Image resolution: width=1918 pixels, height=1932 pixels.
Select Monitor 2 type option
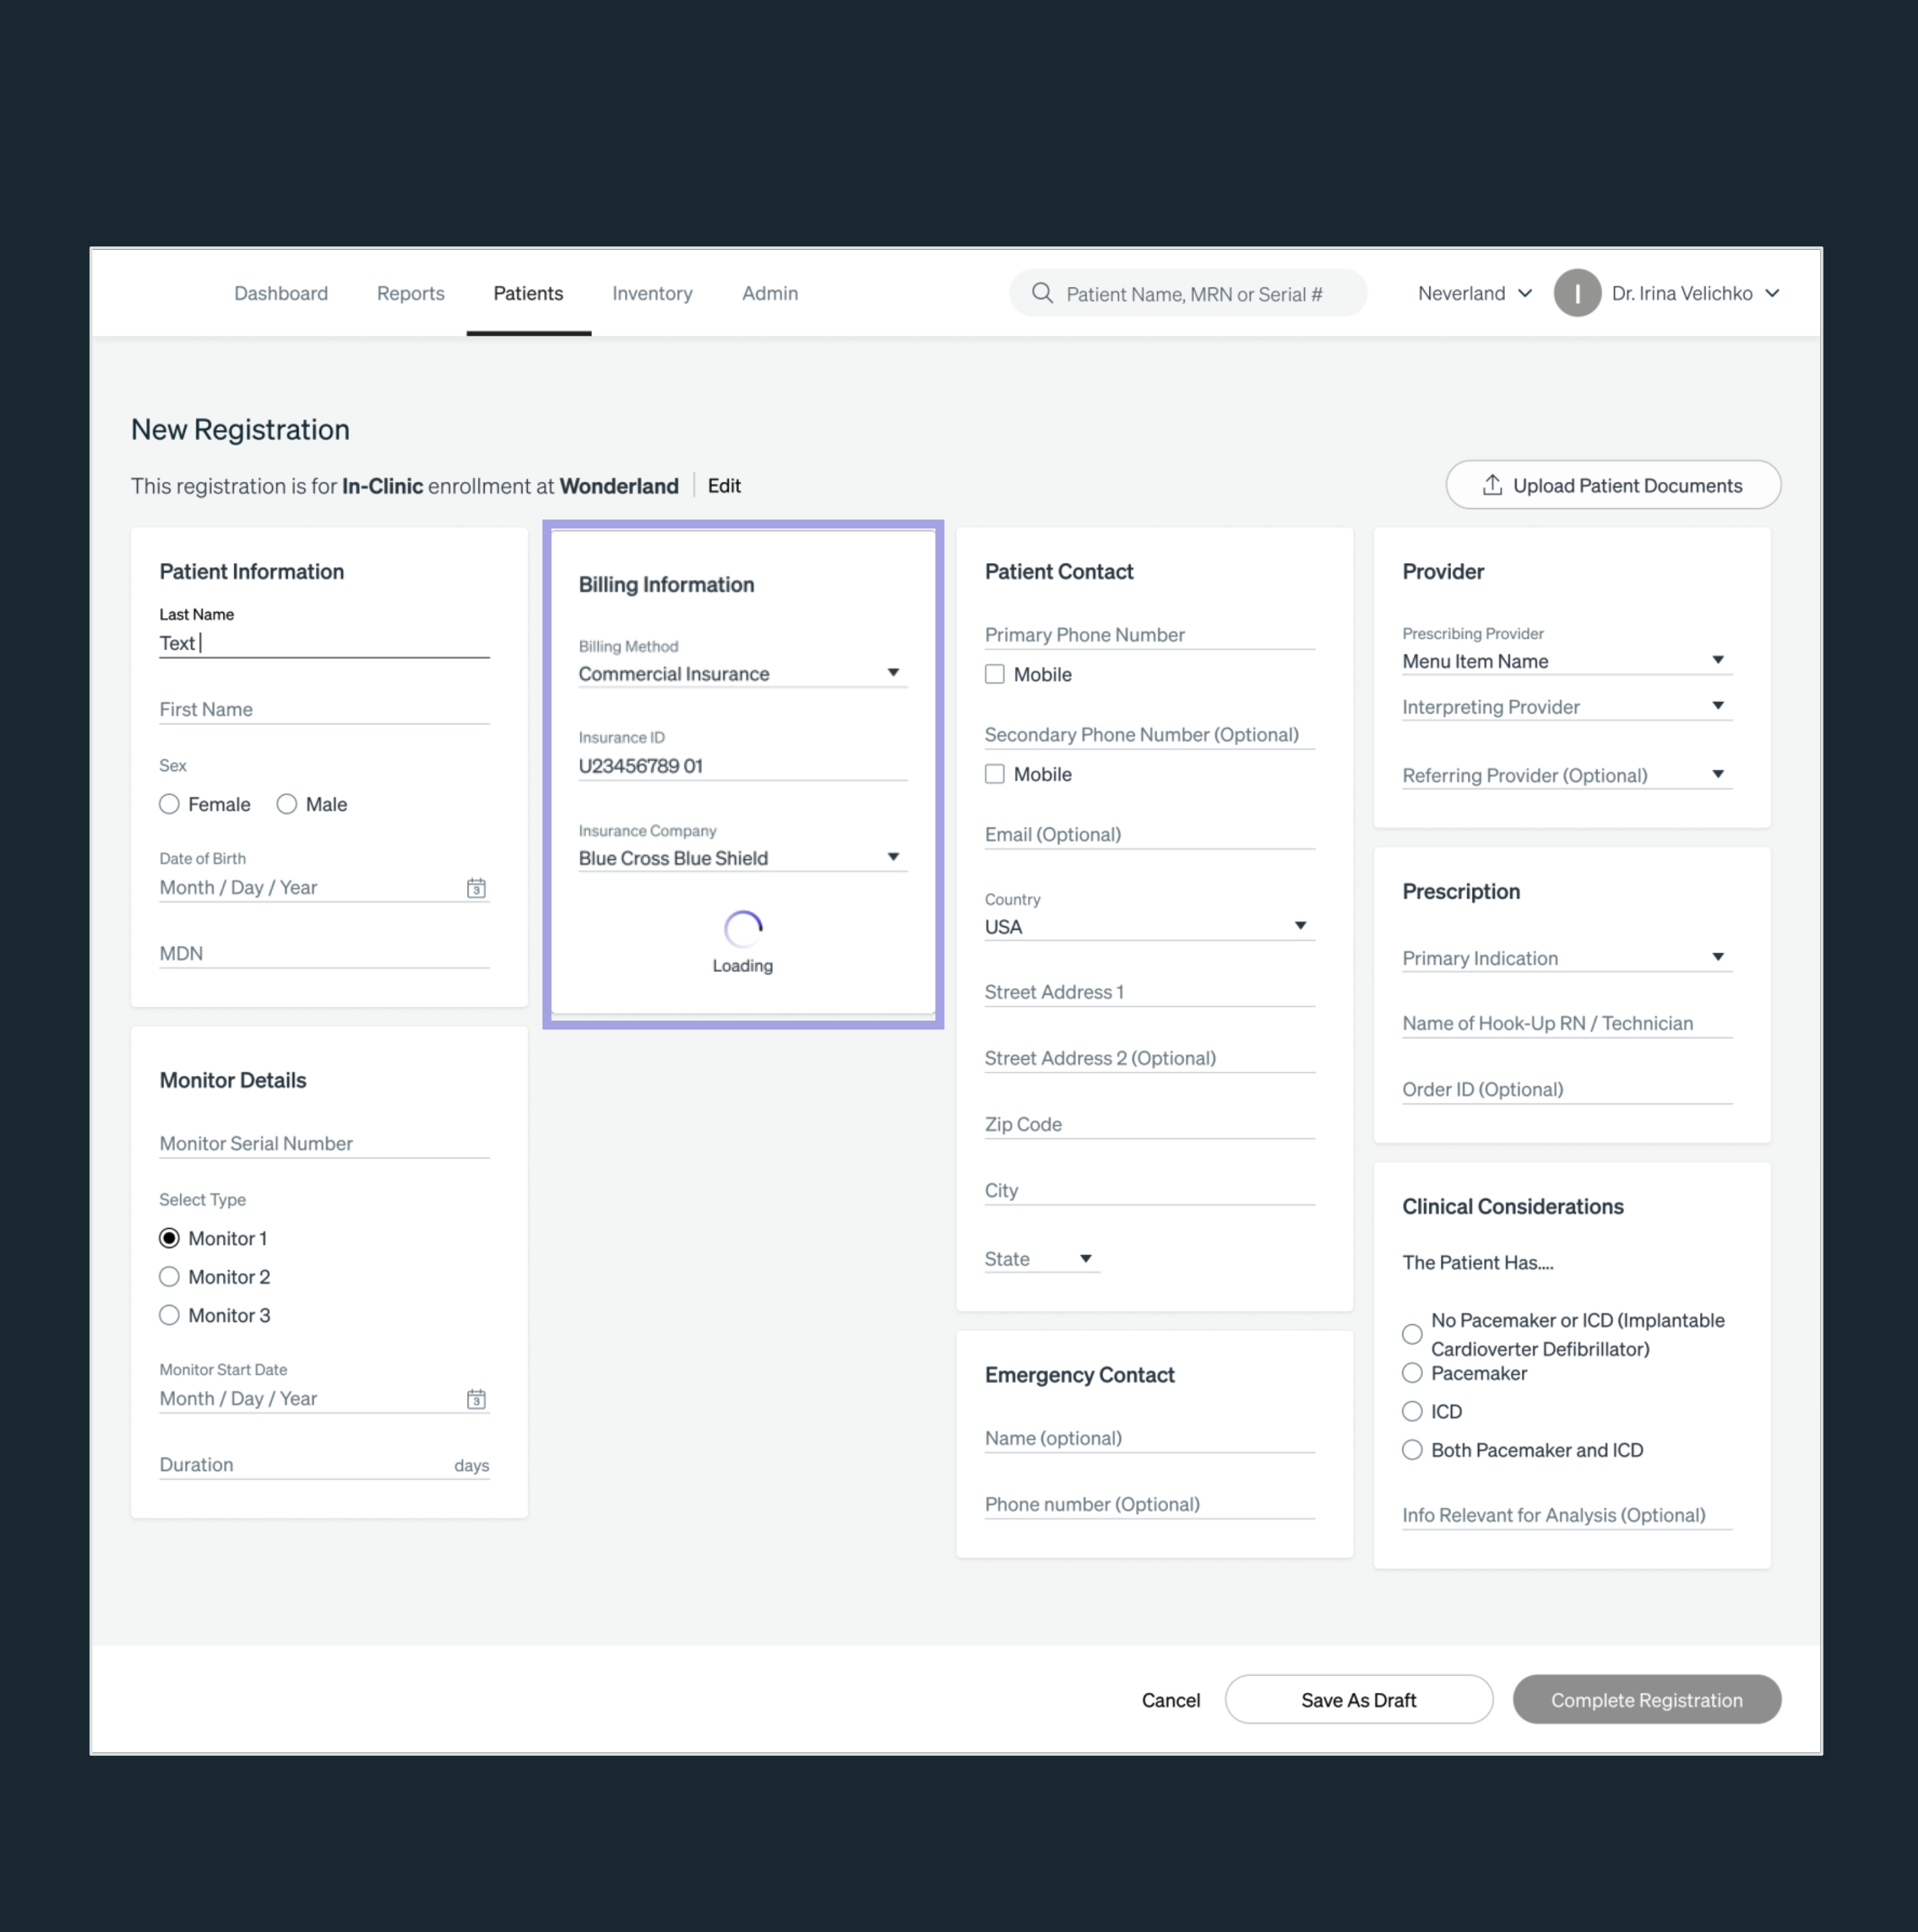[x=170, y=1277]
